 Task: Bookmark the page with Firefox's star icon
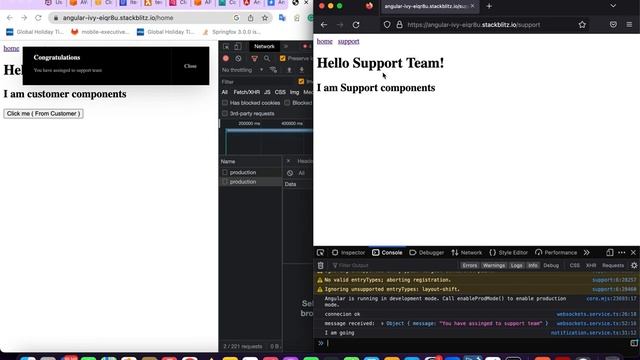click(x=582, y=25)
